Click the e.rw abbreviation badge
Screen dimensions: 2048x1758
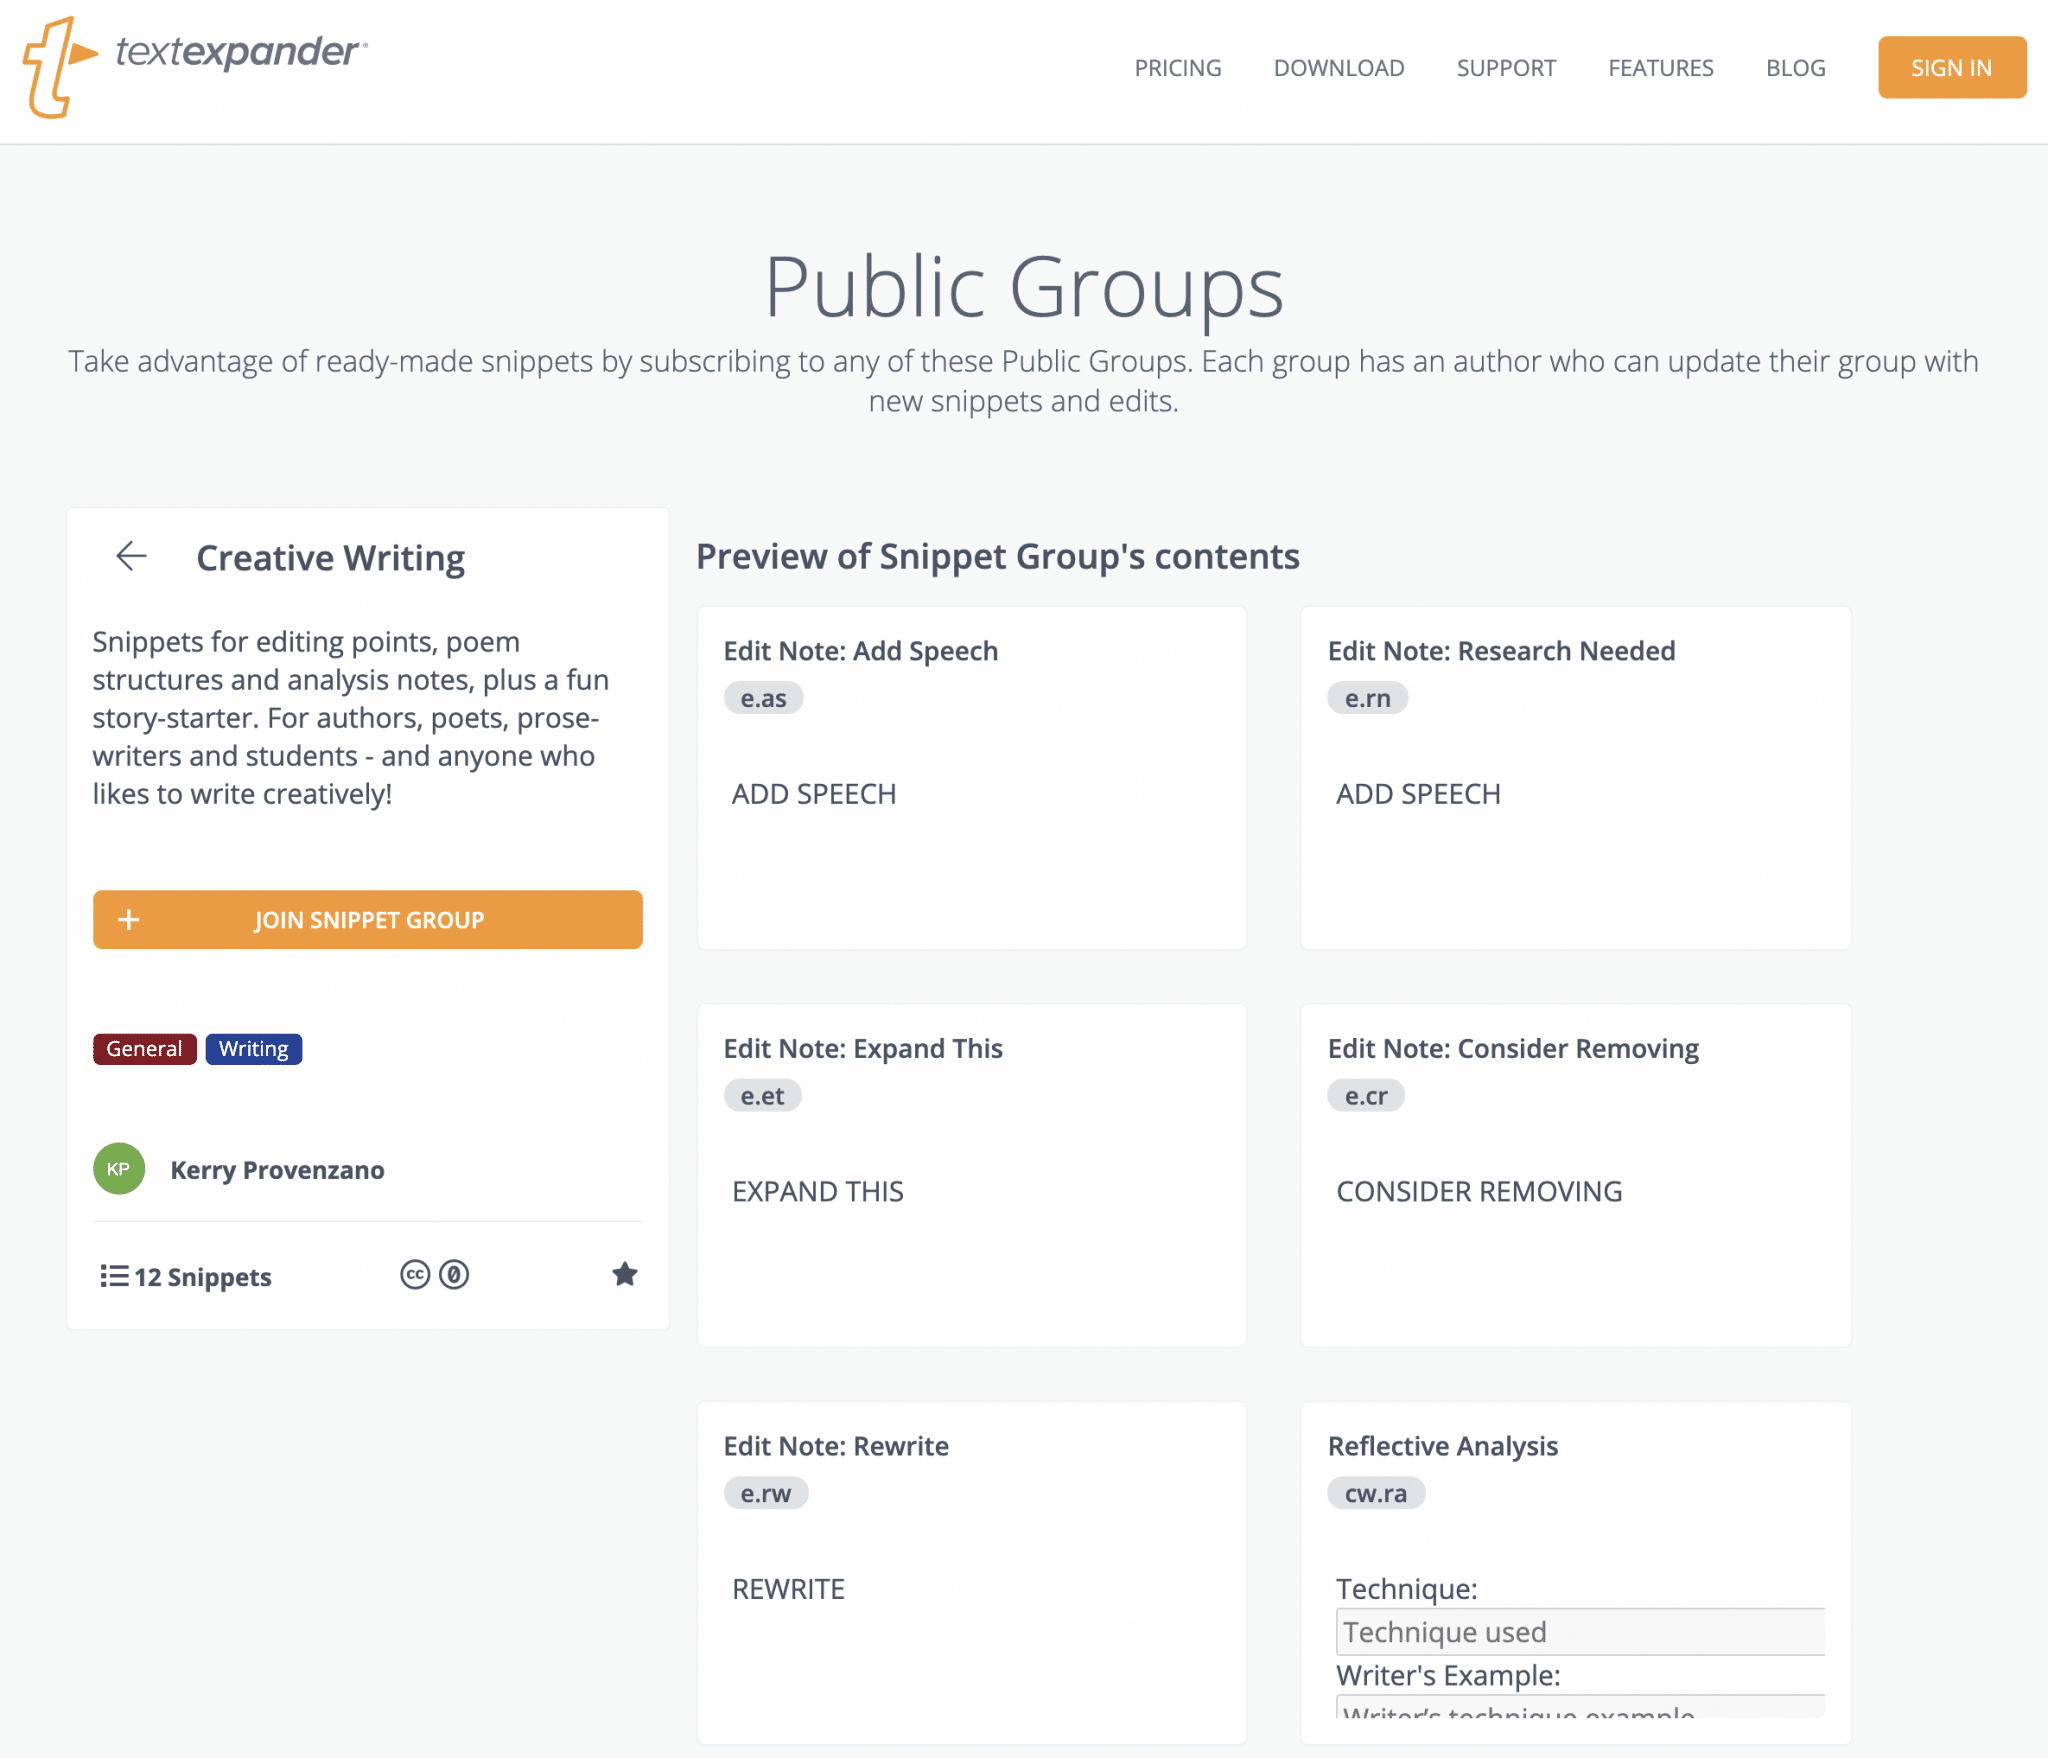point(766,1493)
